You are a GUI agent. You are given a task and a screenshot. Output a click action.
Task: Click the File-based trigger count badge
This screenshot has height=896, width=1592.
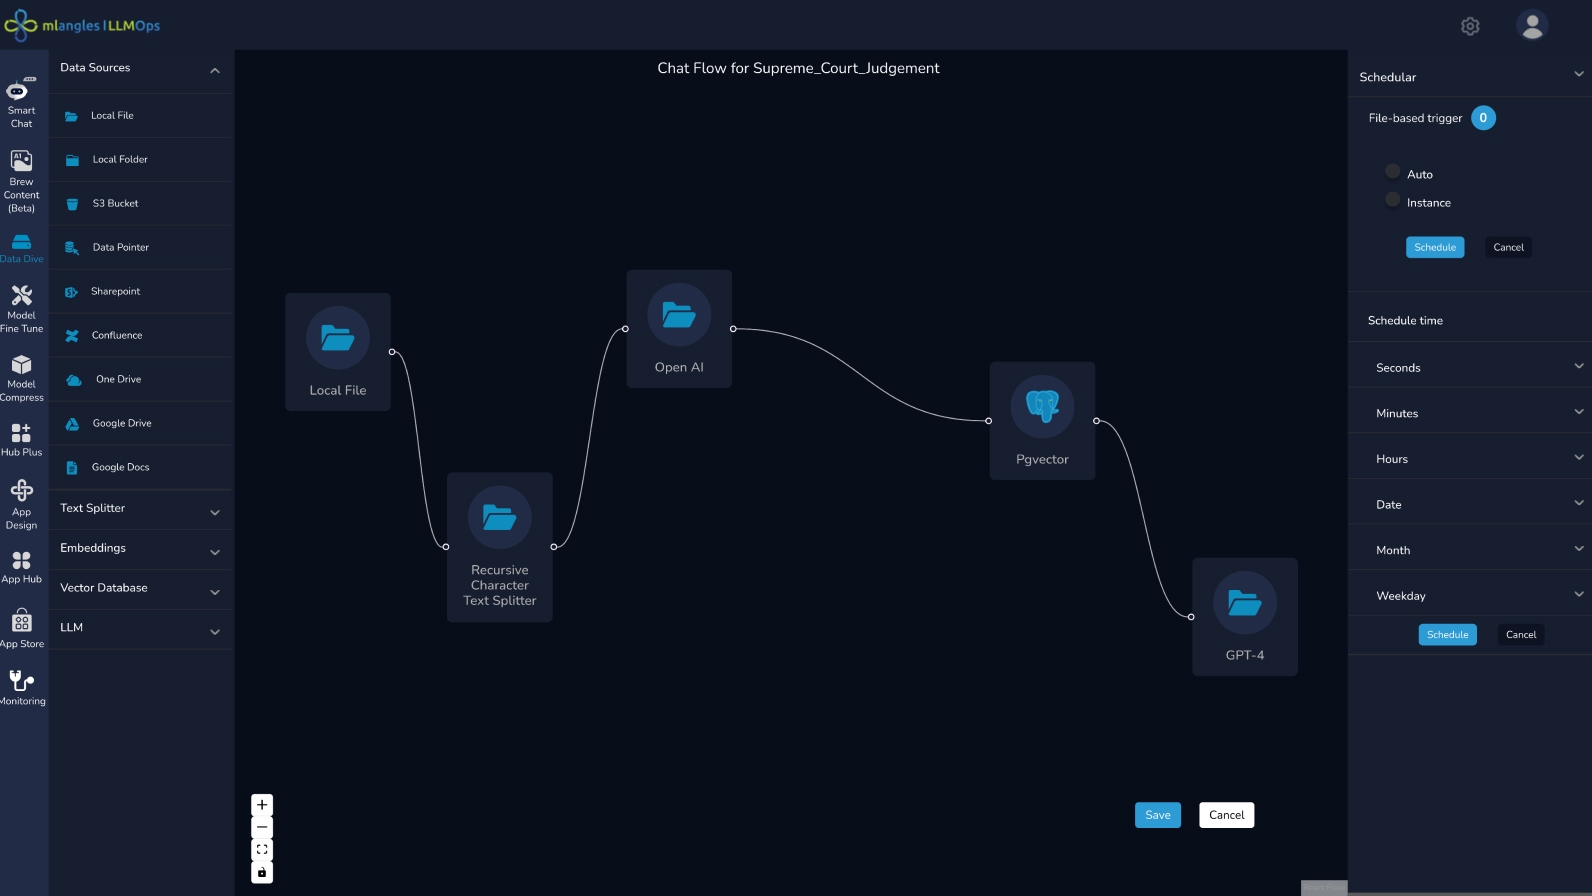coord(1483,118)
